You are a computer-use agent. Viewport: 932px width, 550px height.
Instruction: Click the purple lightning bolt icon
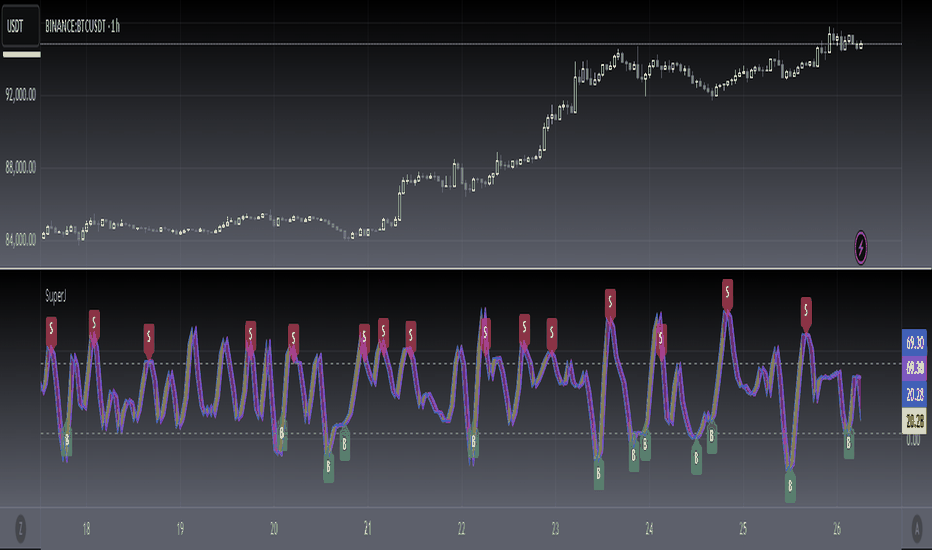tap(861, 247)
